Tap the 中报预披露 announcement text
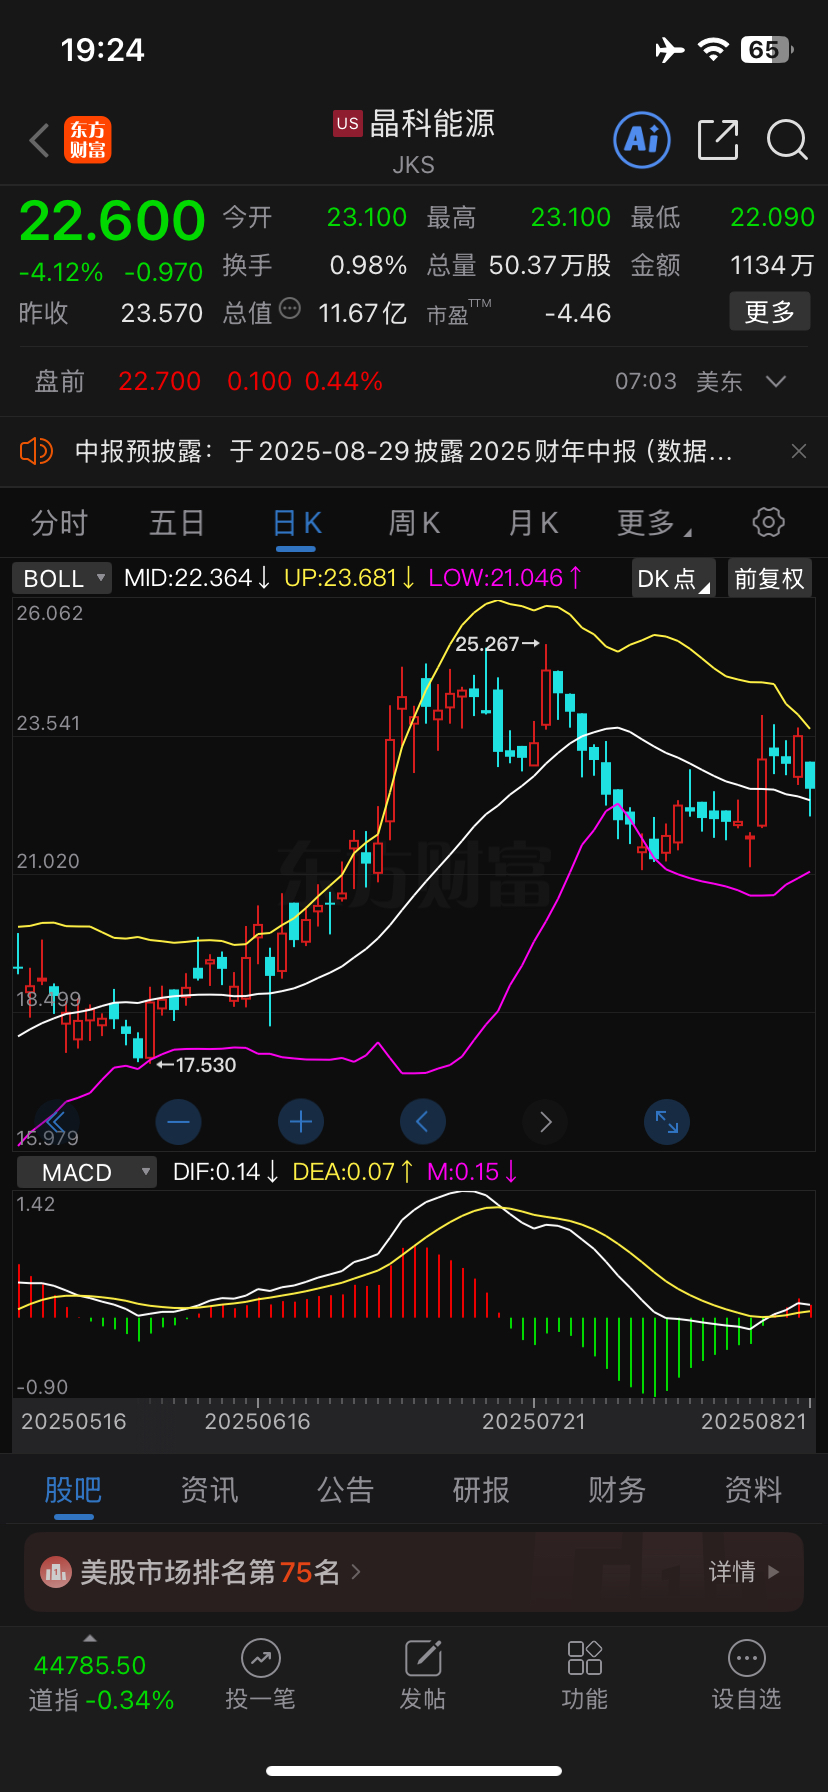The width and height of the screenshot is (828, 1792). point(403,451)
